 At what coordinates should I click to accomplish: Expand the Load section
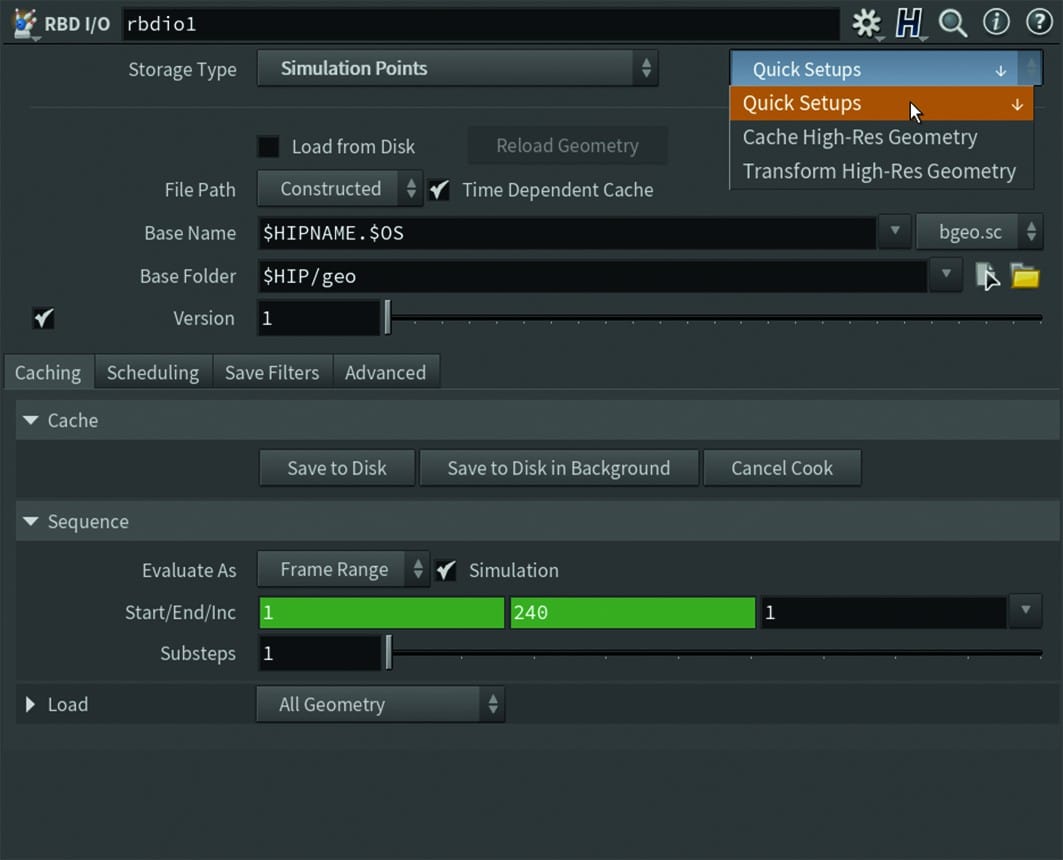30,704
